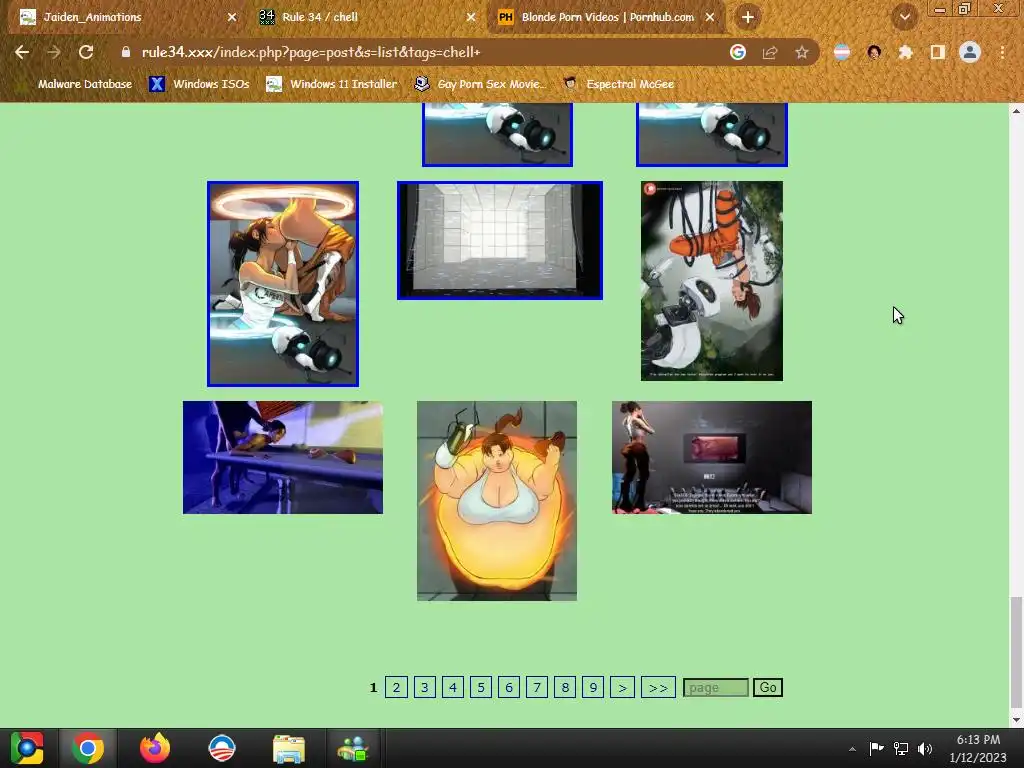Screen dimensions: 1024x768
Task: Go to results page 9
Action: point(593,688)
